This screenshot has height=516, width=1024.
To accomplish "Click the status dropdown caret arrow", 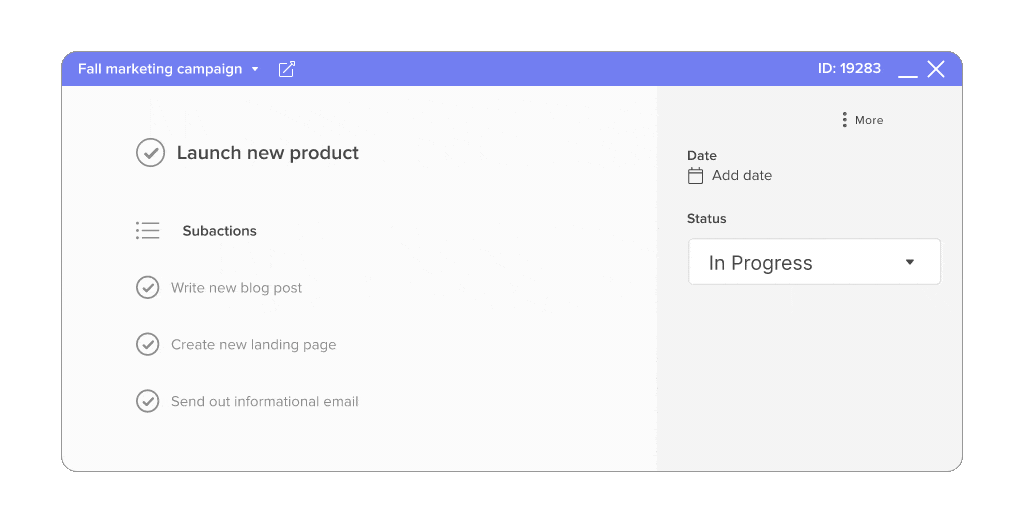I will tap(910, 263).
